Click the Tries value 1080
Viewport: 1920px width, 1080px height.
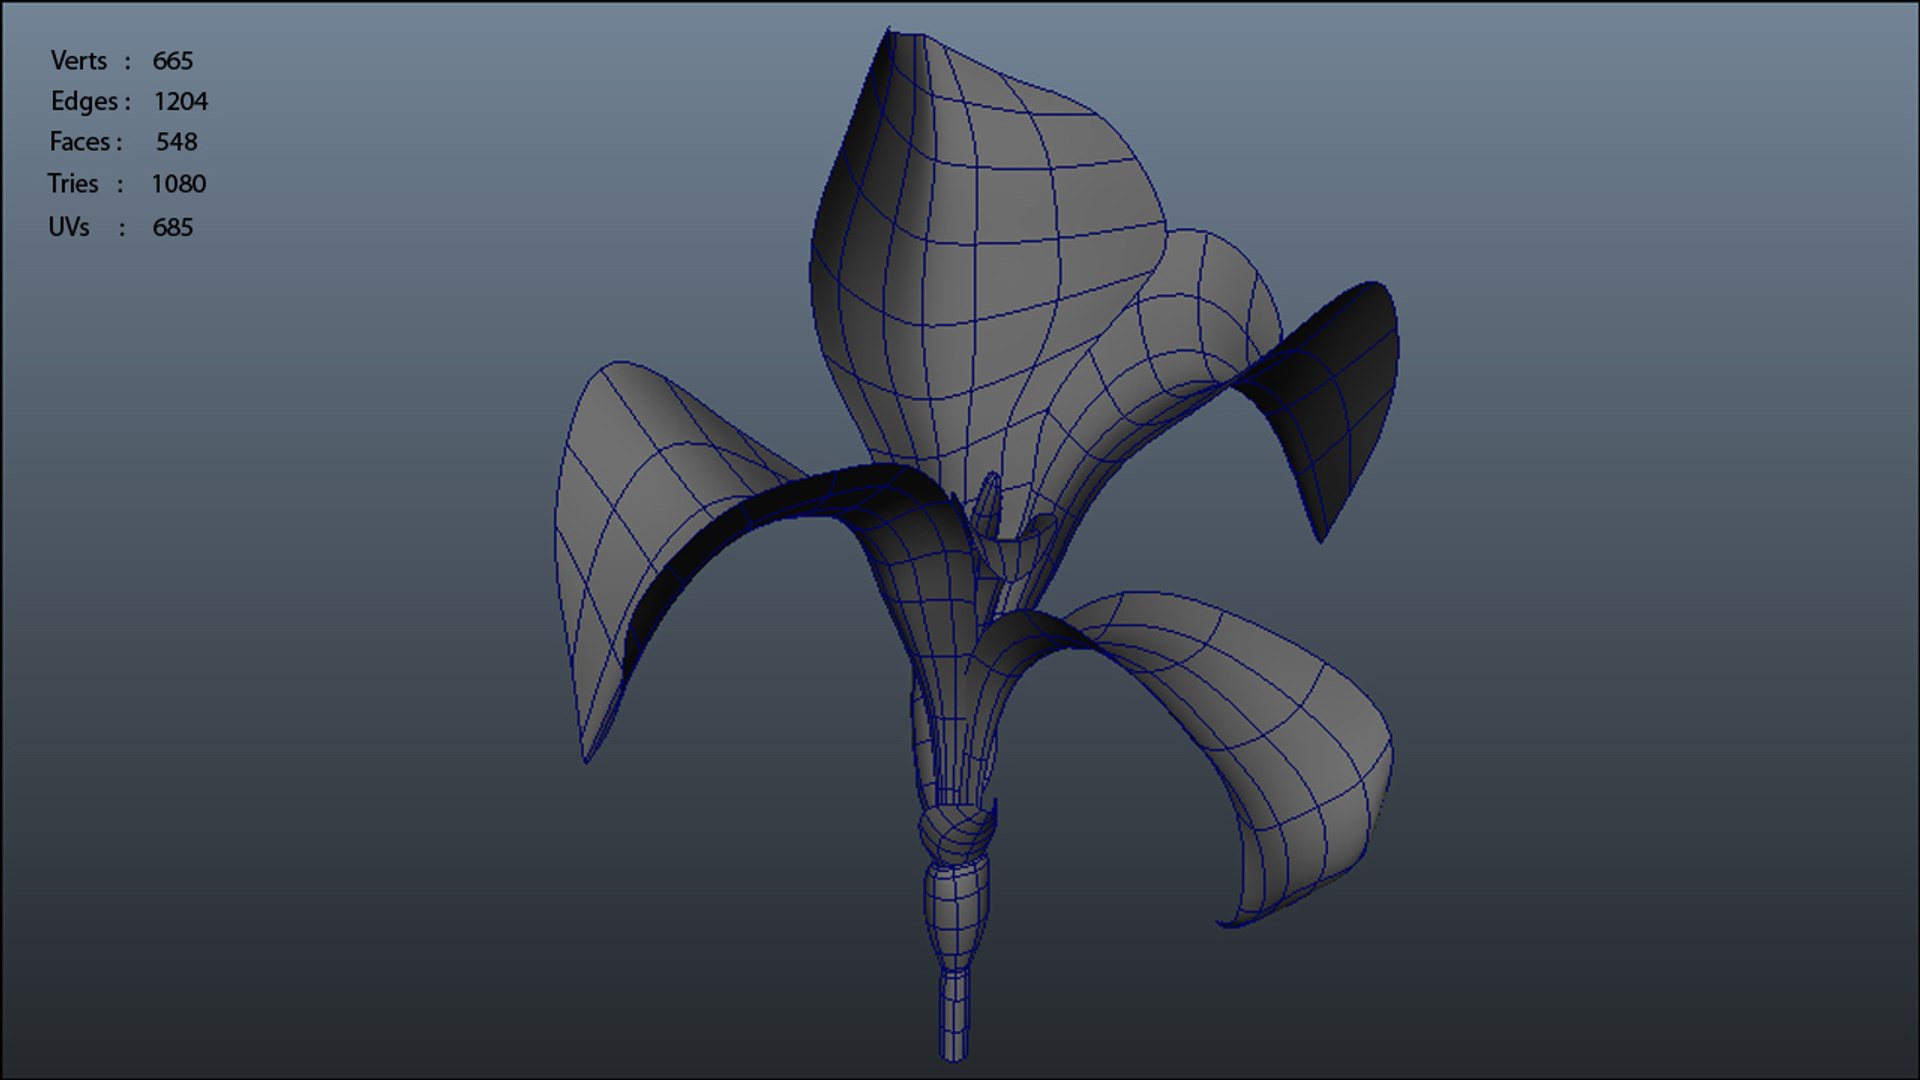pos(178,184)
